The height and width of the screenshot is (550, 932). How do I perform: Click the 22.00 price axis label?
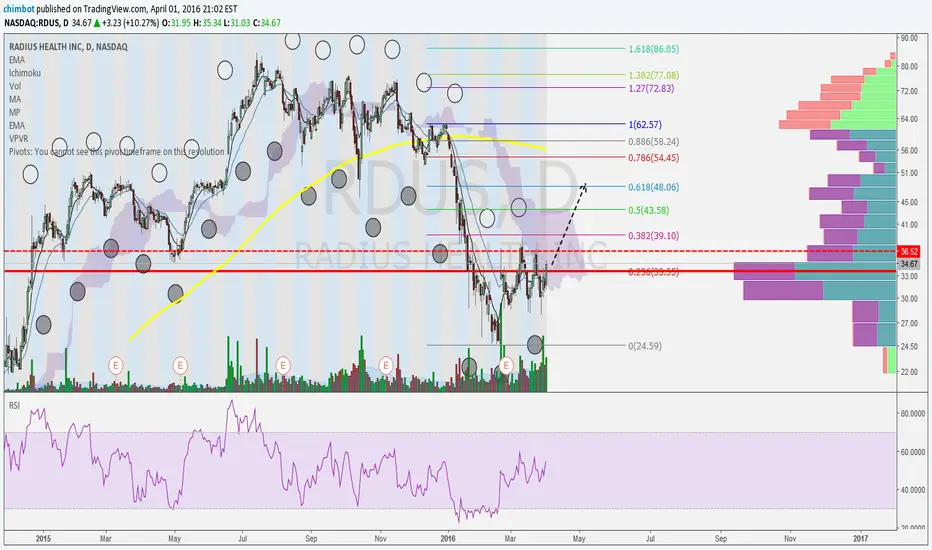pyautogui.click(x=909, y=372)
